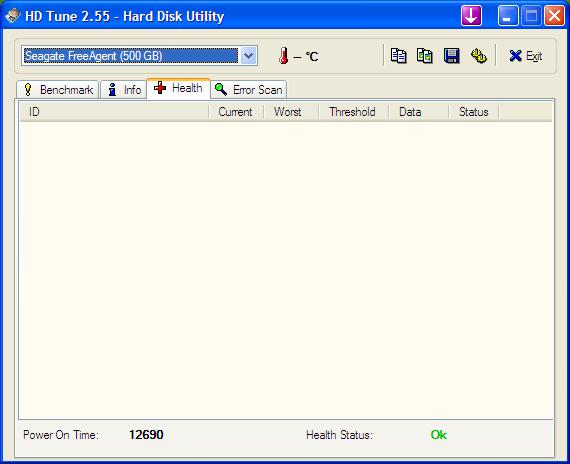Click the copy text to clipboard icon
Screen dimensions: 570x464
pos(398,56)
